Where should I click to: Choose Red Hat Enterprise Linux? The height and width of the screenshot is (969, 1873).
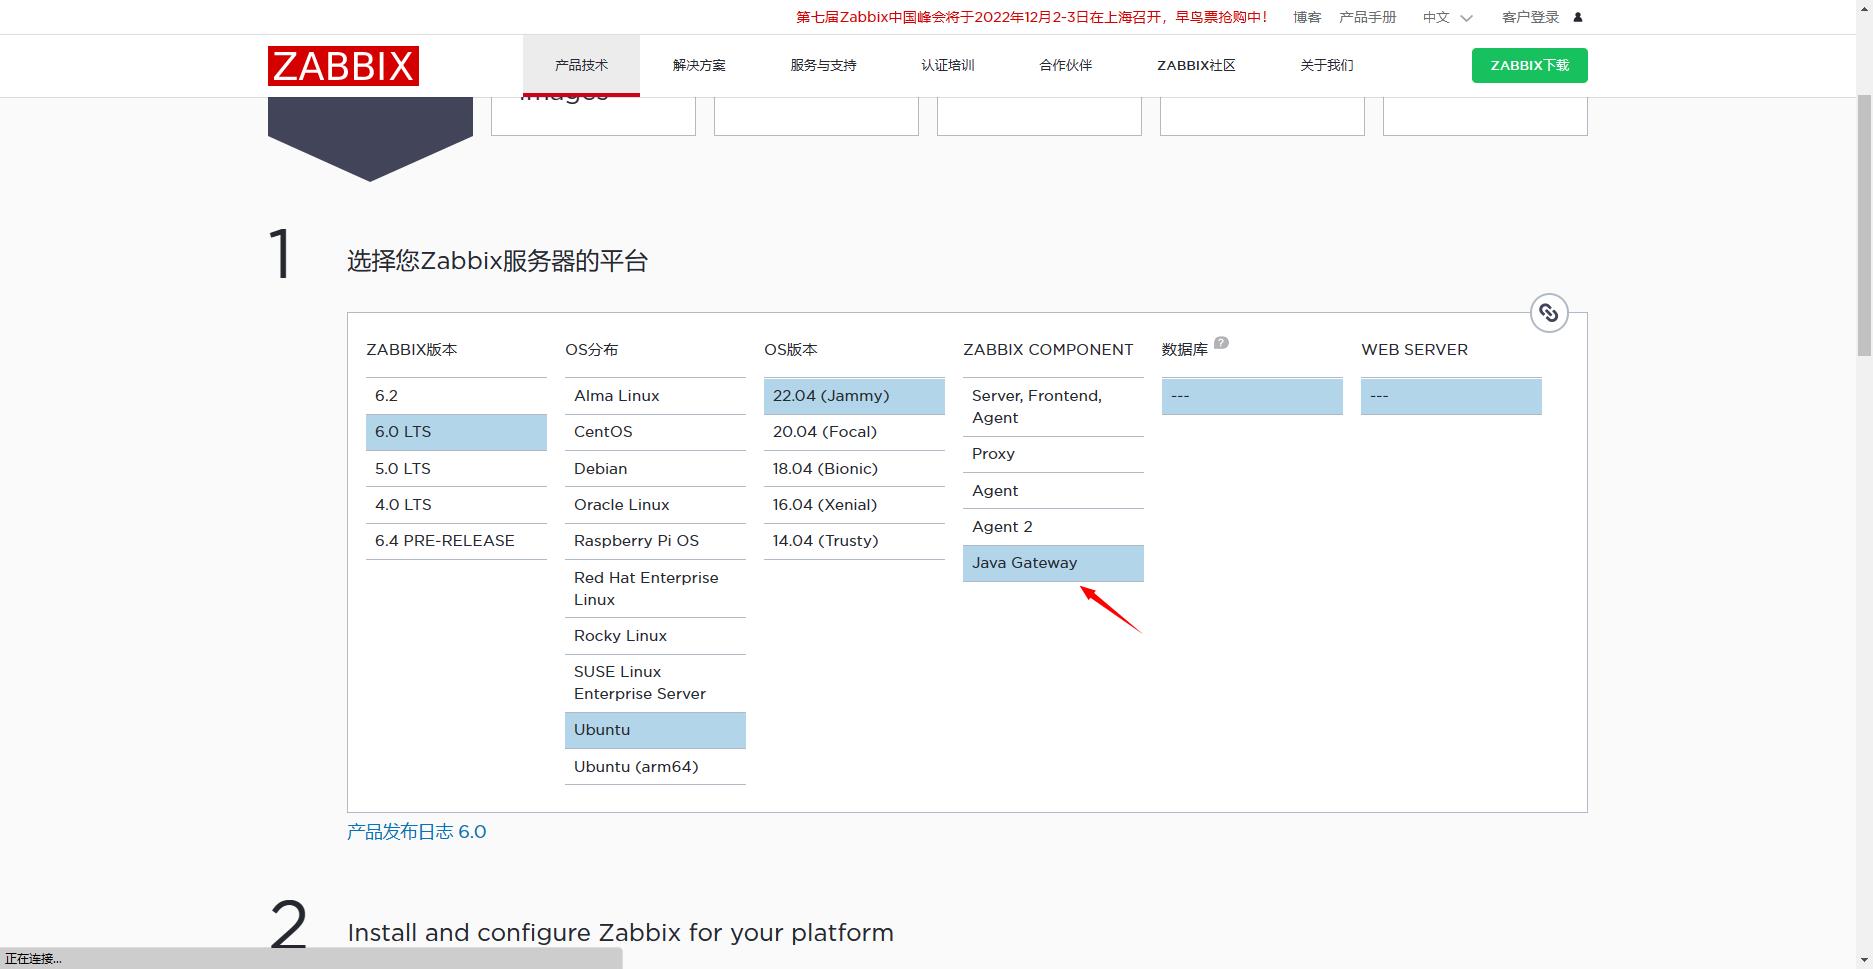655,589
